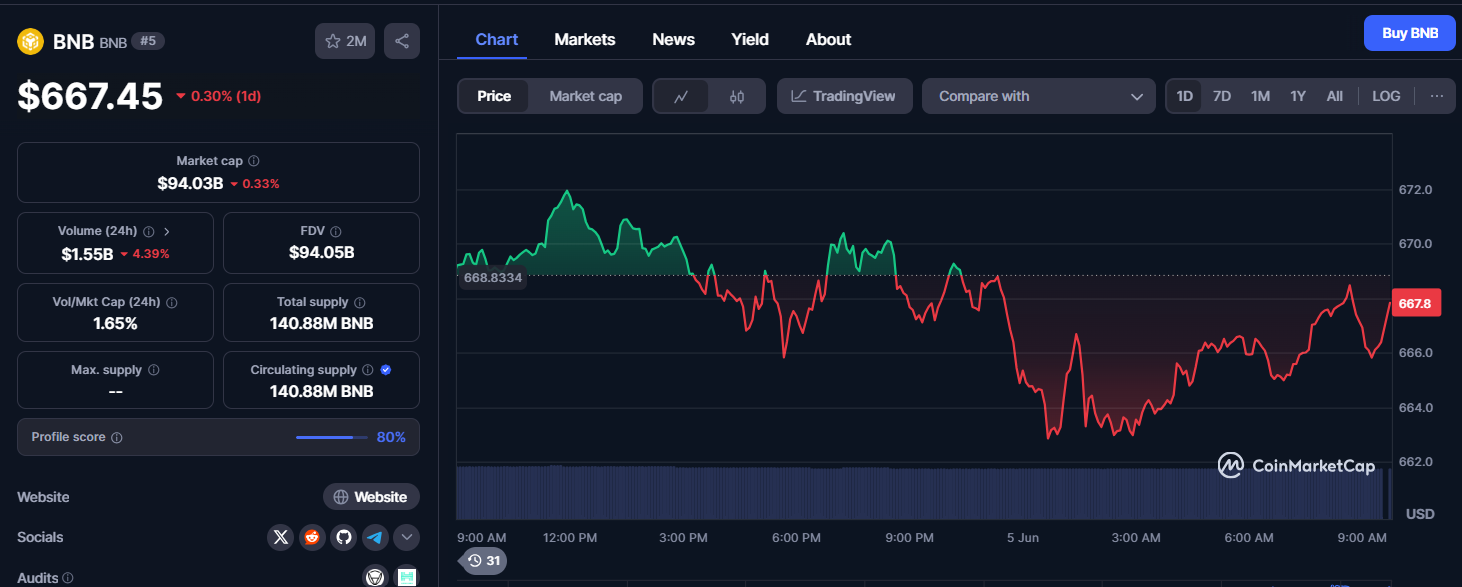Switch chart to Market cap
This screenshot has width=1462, height=587.
[x=585, y=96]
